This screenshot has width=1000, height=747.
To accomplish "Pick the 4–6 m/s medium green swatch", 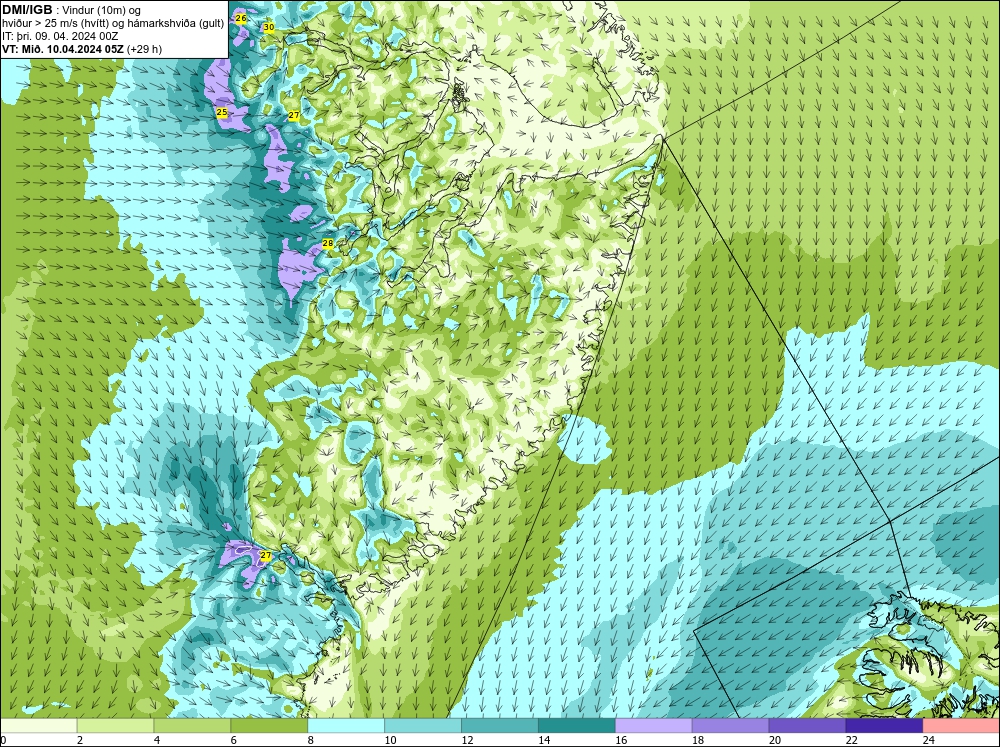I will tap(192, 726).
